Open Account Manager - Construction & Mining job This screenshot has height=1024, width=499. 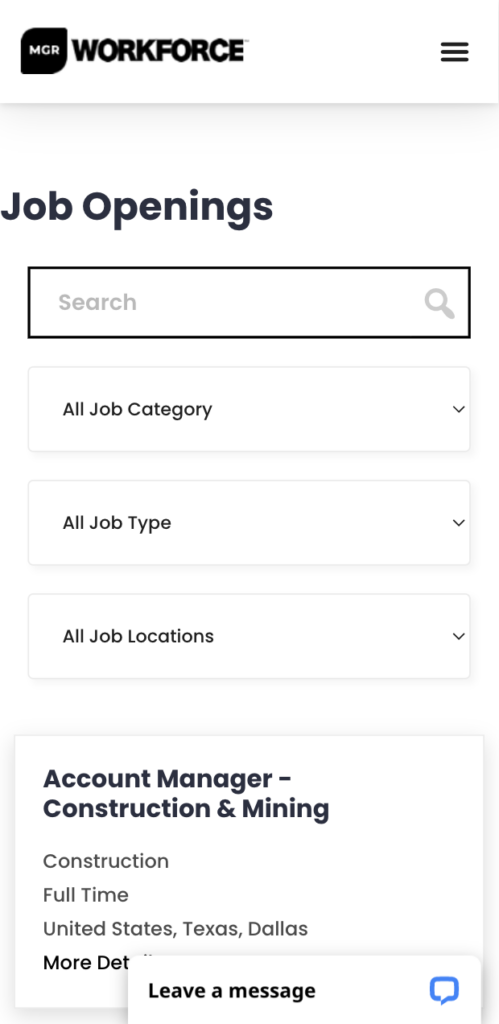[186, 793]
